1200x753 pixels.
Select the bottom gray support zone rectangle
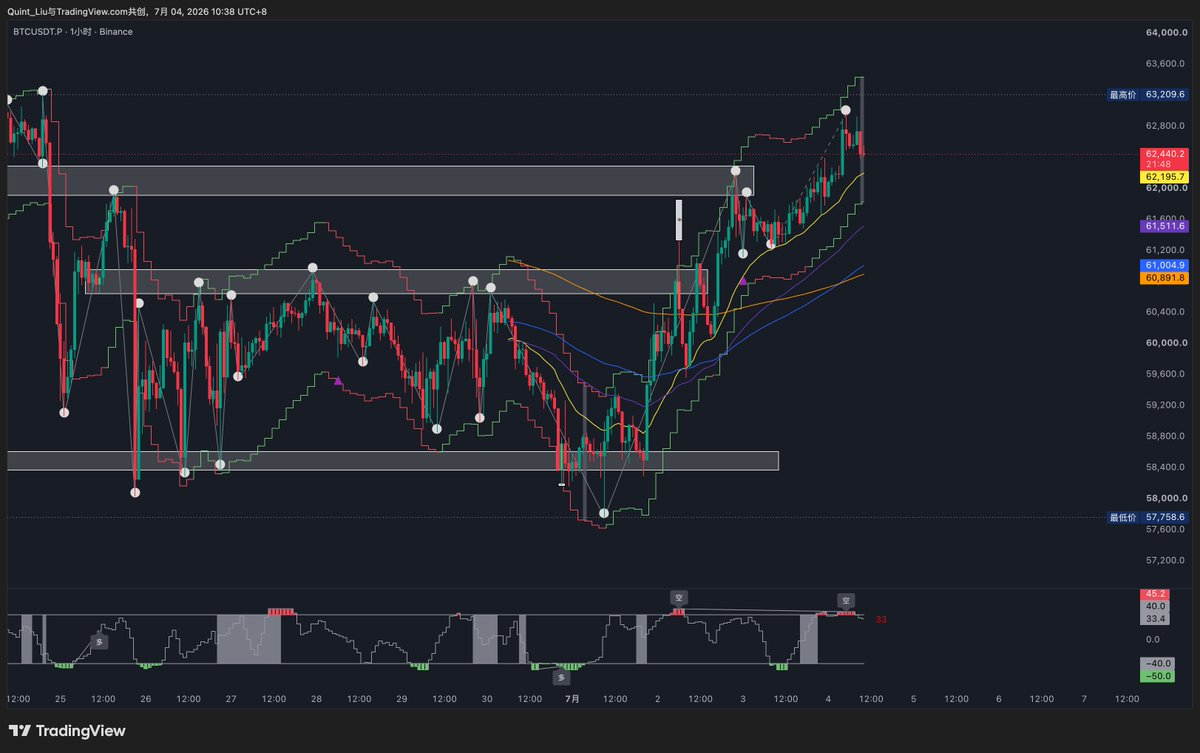(x=392, y=460)
